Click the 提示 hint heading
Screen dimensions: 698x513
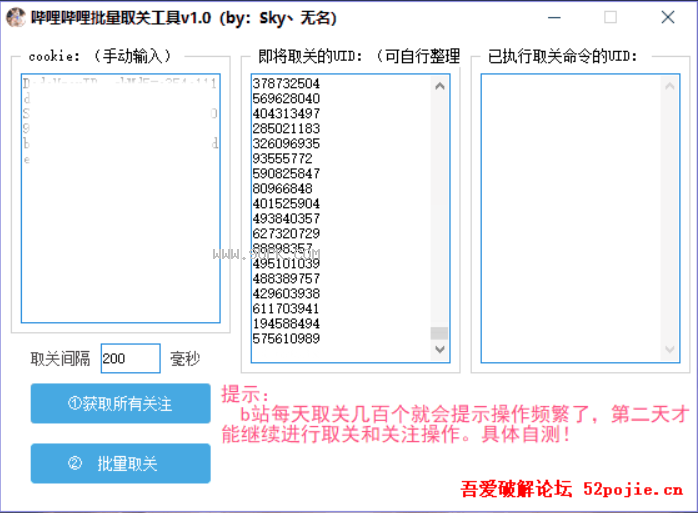click(245, 394)
